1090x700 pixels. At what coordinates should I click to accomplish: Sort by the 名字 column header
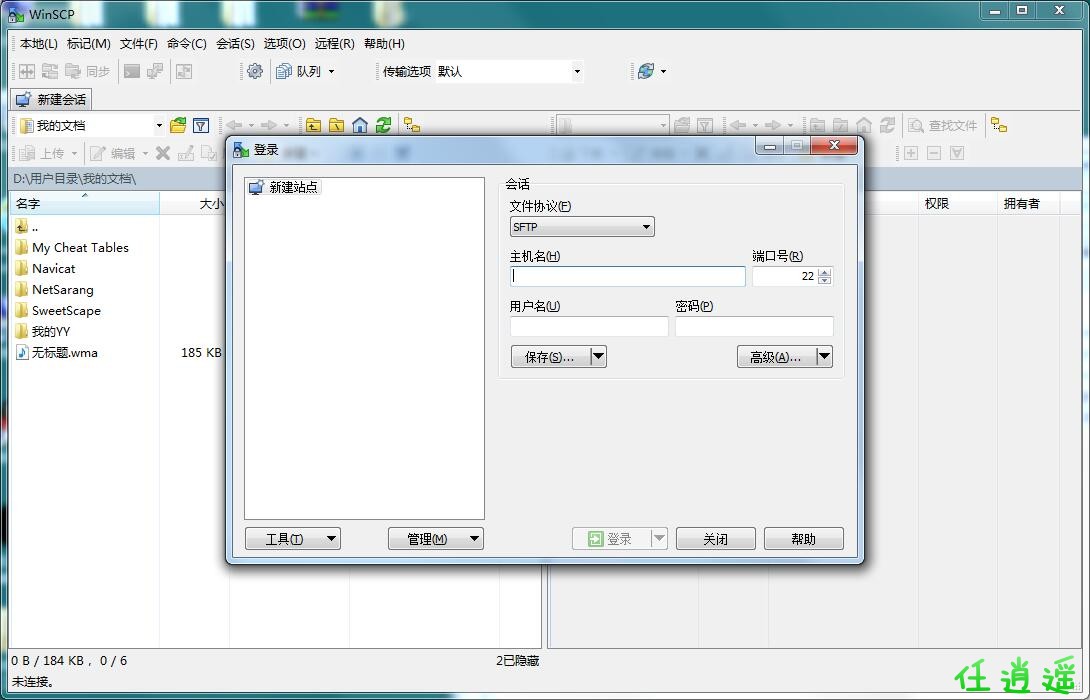[x=85, y=204]
